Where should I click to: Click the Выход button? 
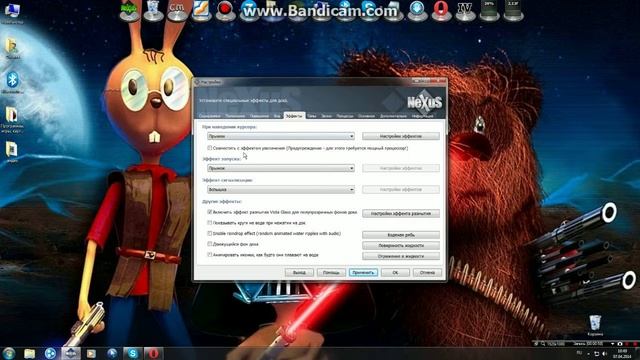[299, 272]
